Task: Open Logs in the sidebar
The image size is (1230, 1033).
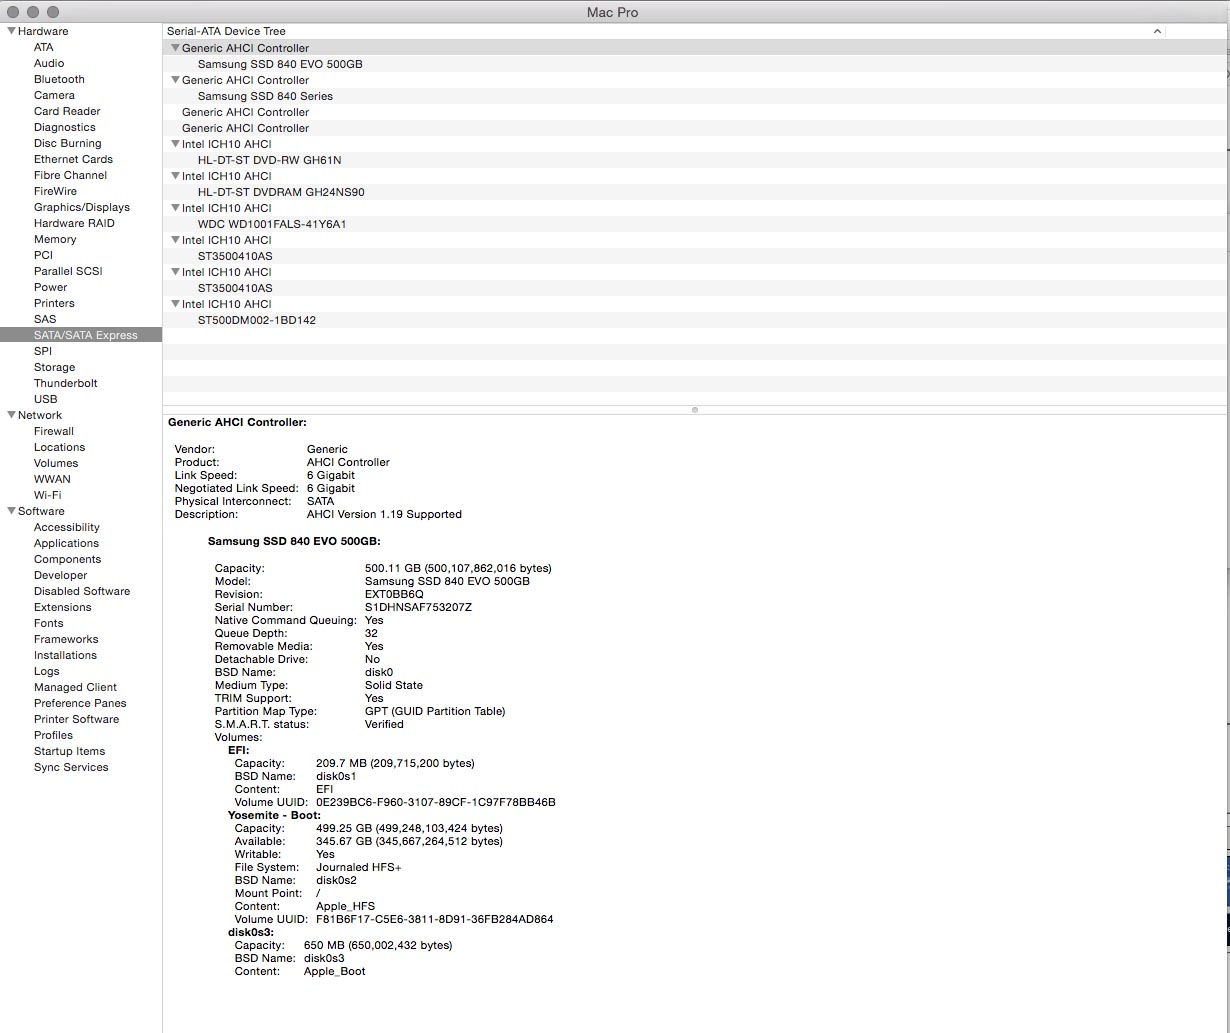Action: click(x=47, y=671)
